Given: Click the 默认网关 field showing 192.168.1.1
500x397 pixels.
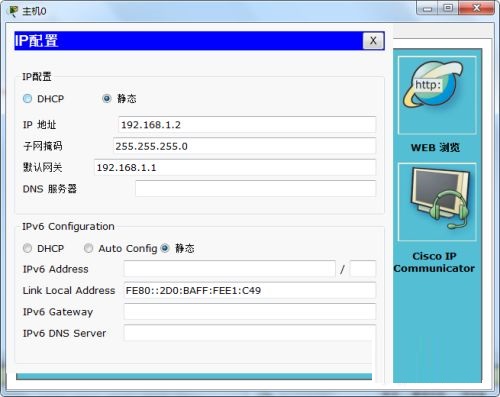Looking at the screenshot, I should pyautogui.click(x=235, y=167).
